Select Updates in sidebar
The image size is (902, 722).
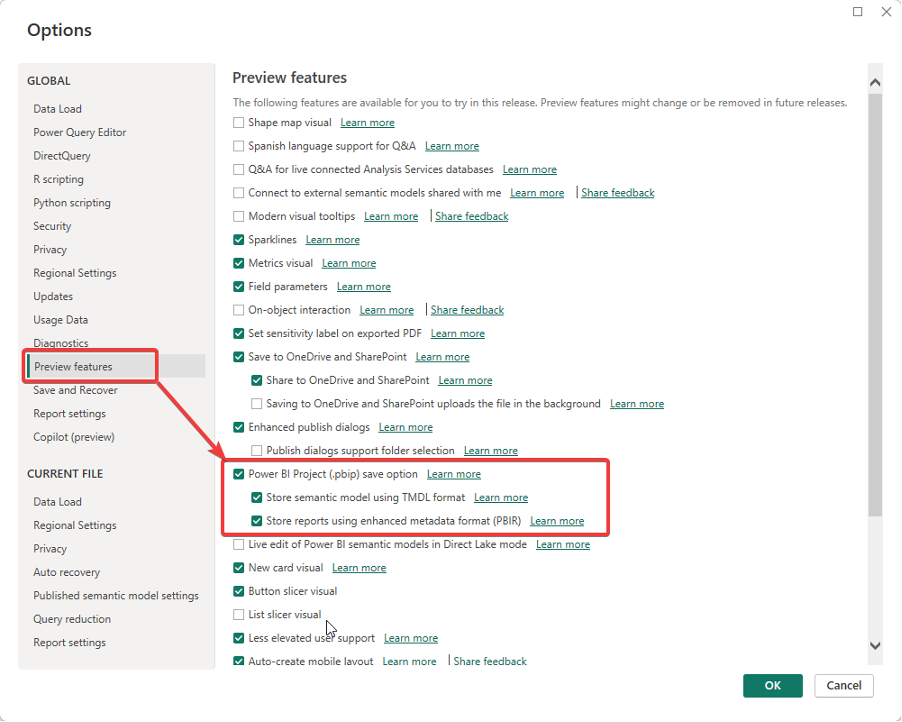point(53,296)
